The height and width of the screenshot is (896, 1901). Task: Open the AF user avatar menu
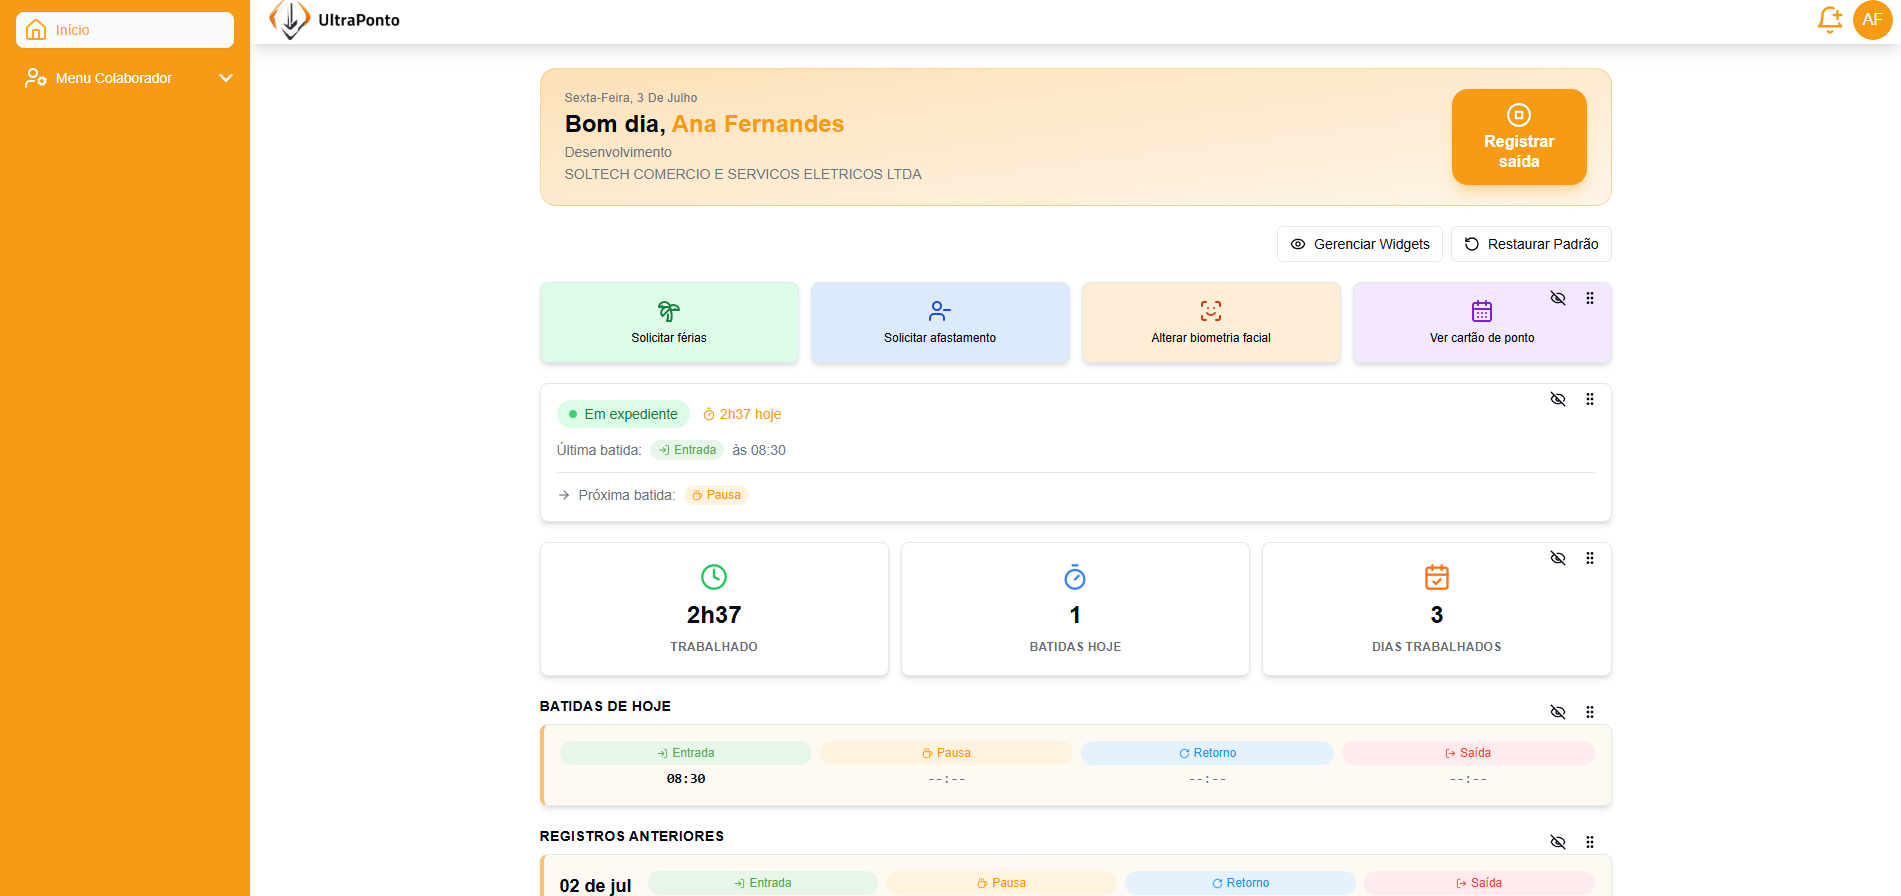tap(1872, 20)
